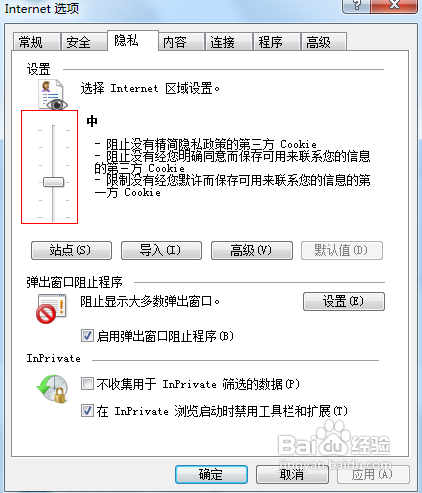Click the pop-up blocker stop-sign icon
Viewport: 422px width, 493px height.
point(51,309)
